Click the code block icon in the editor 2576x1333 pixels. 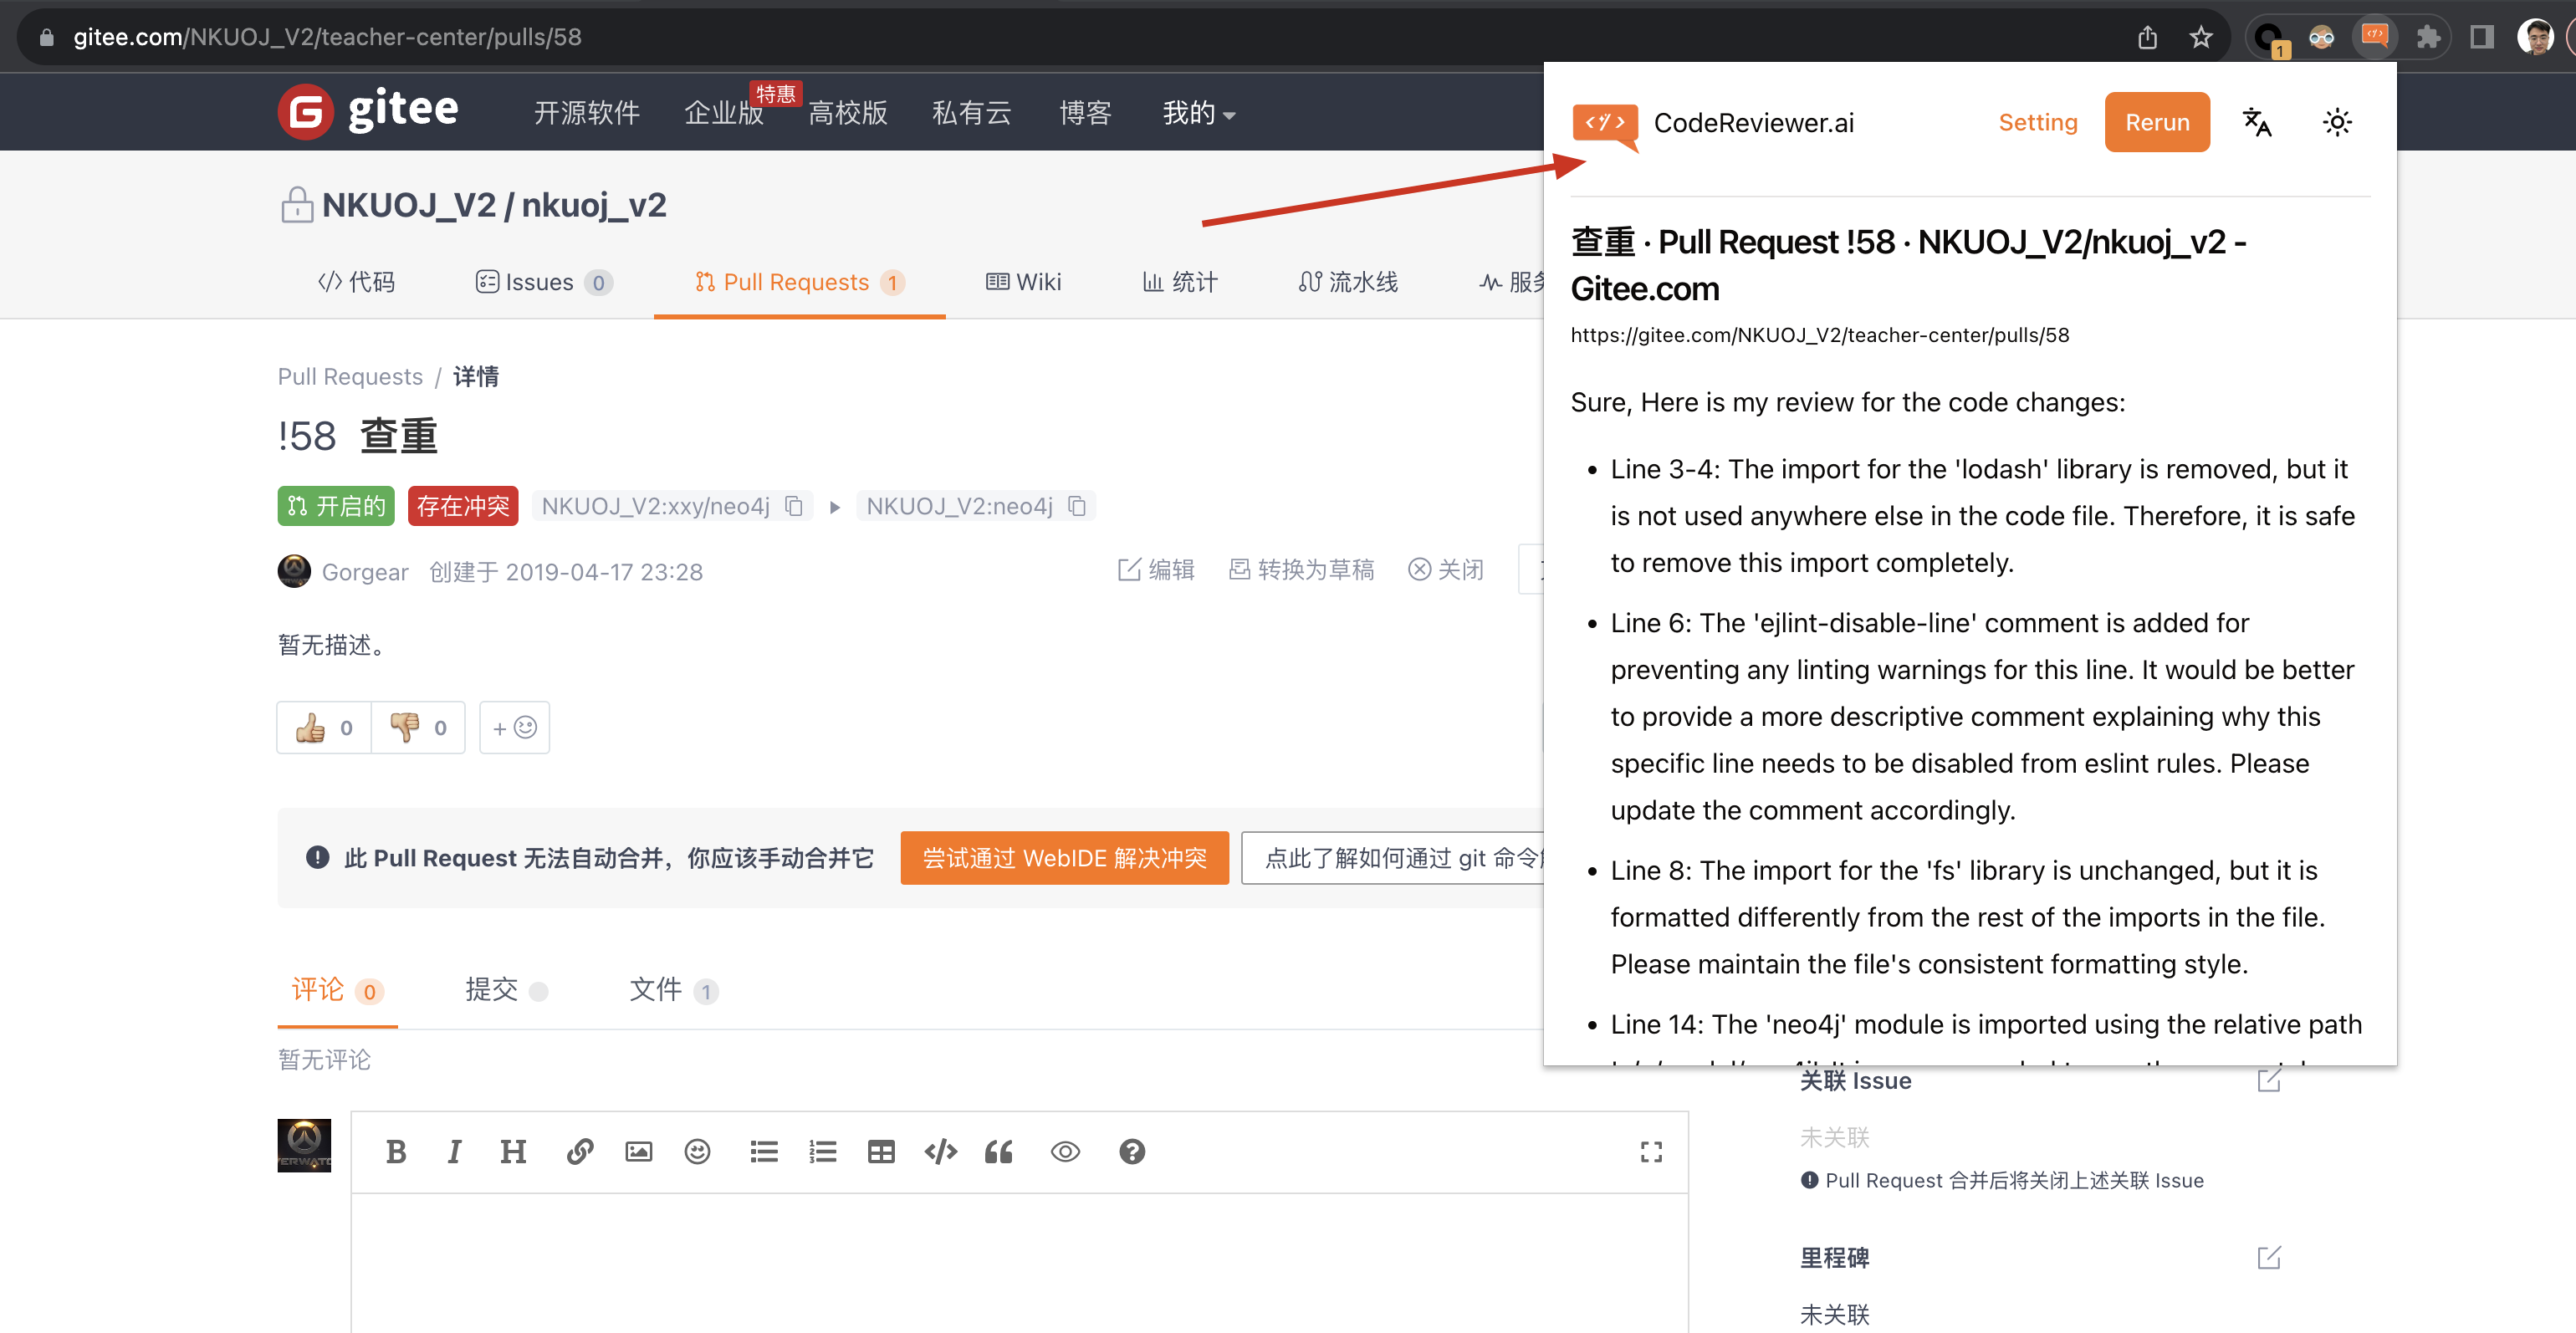click(940, 1152)
